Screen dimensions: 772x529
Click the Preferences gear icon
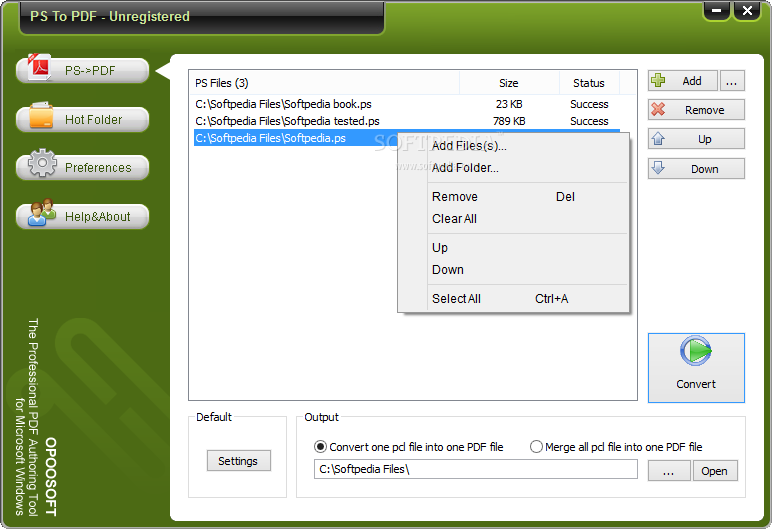point(42,163)
